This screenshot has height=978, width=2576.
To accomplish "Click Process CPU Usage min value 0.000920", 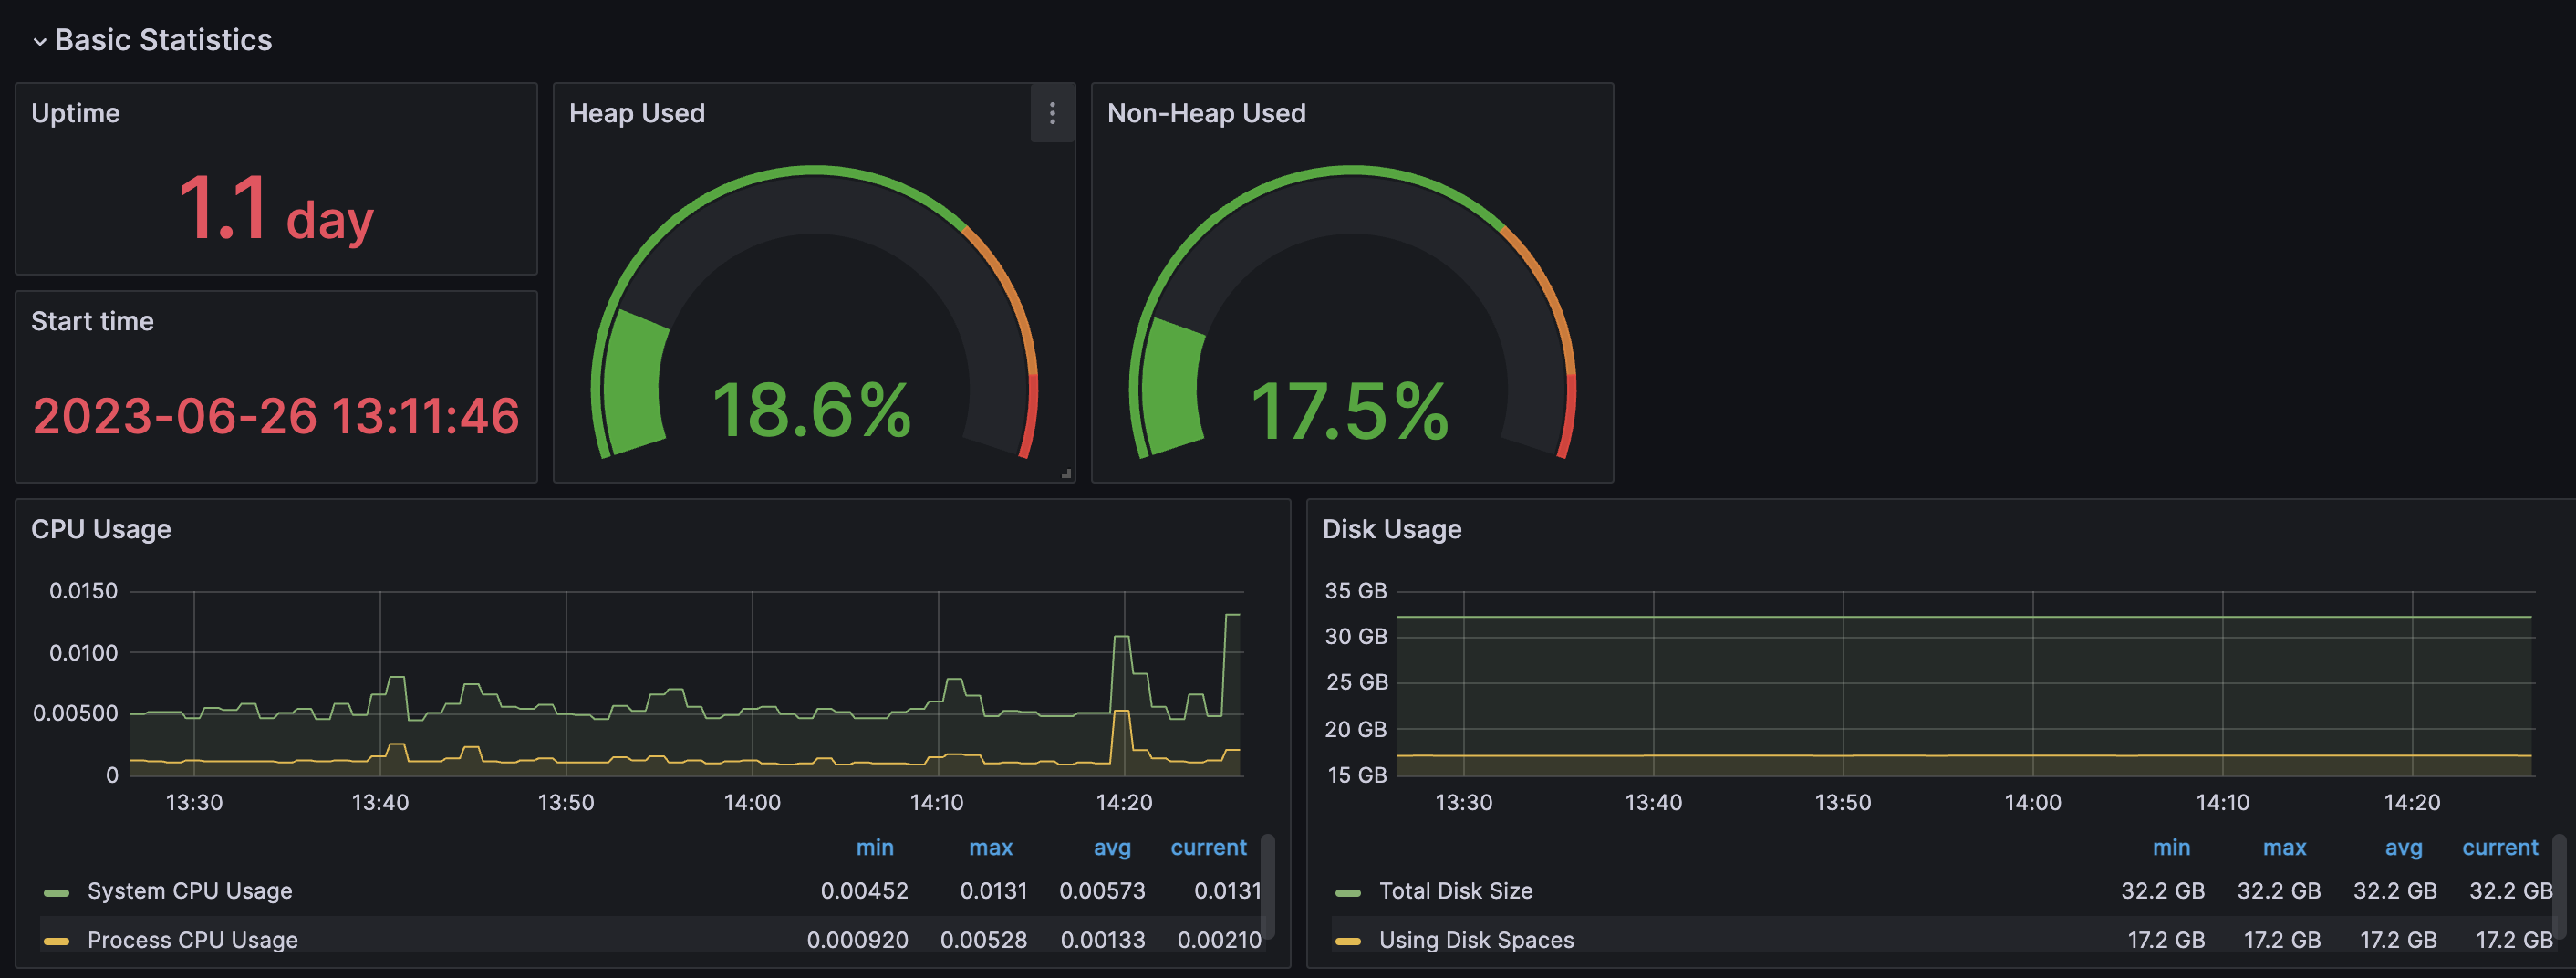I will pos(857,940).
